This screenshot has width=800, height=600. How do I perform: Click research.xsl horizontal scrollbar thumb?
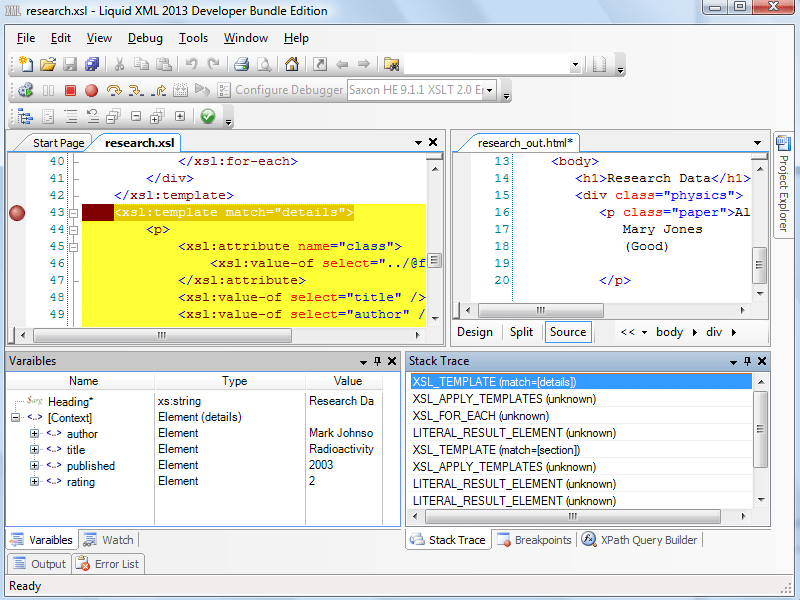tap(162, 336)
